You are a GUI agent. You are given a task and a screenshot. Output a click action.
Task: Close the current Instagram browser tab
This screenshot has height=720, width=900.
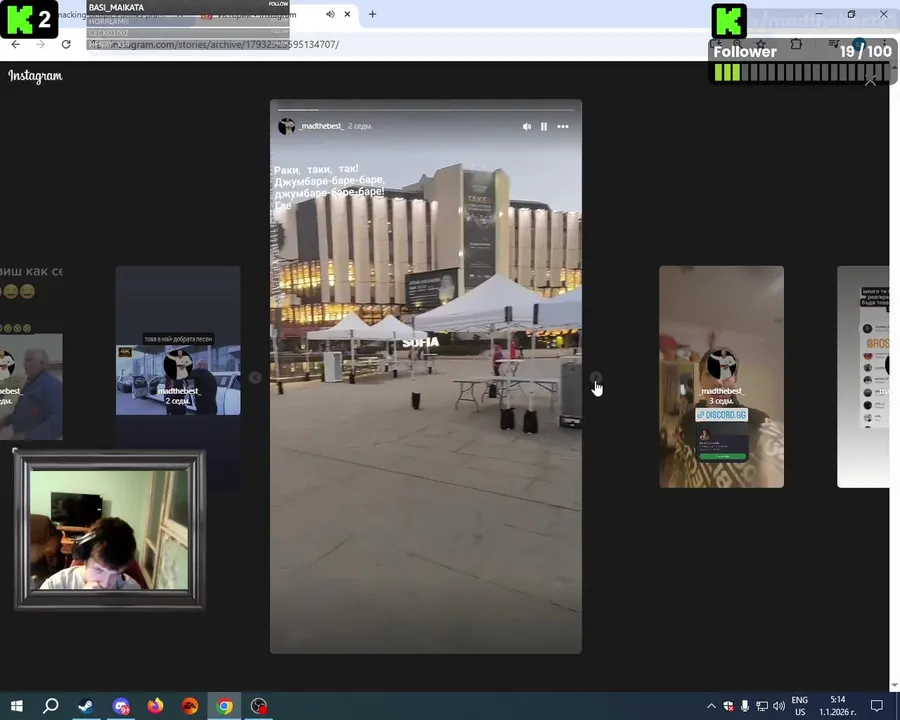[x=347, y=14]
